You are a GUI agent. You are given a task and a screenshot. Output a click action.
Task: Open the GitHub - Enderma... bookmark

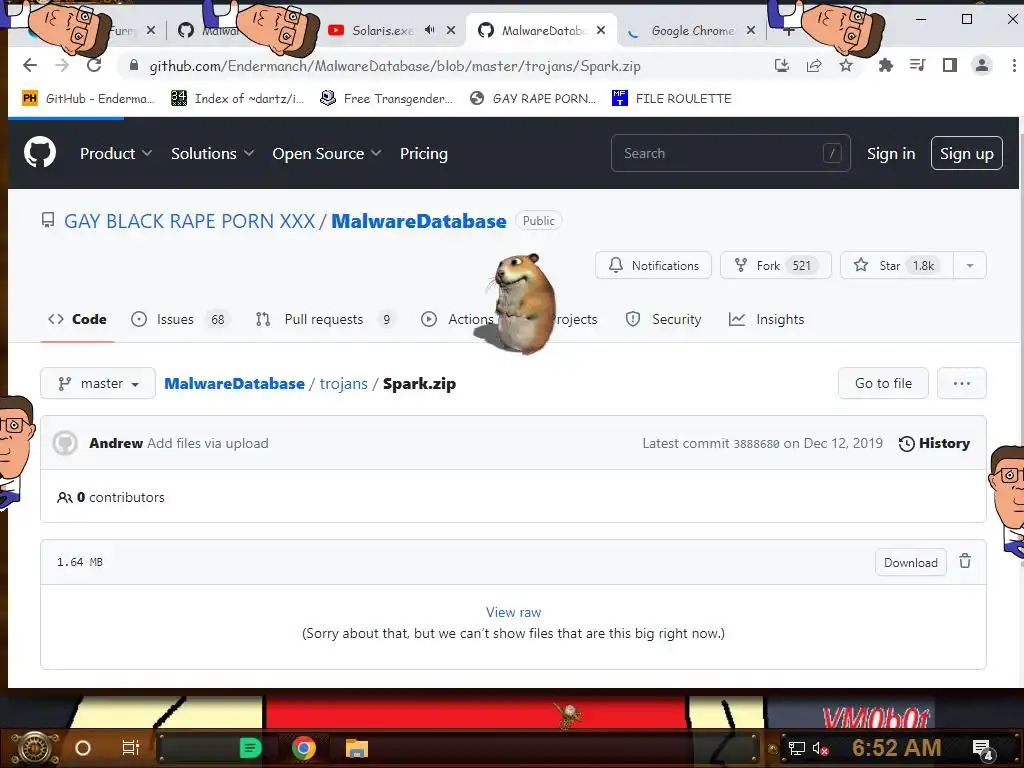coord(89,99)
